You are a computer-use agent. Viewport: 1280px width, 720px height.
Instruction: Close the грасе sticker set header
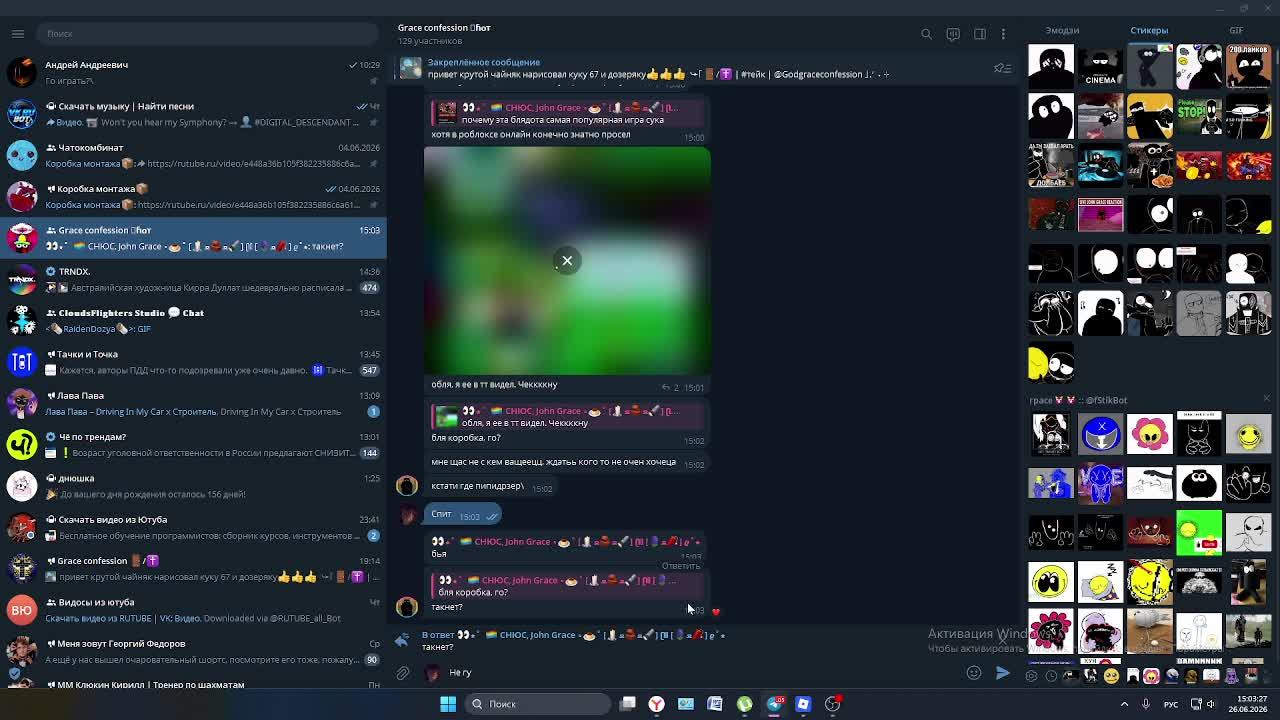[1266, 399]
